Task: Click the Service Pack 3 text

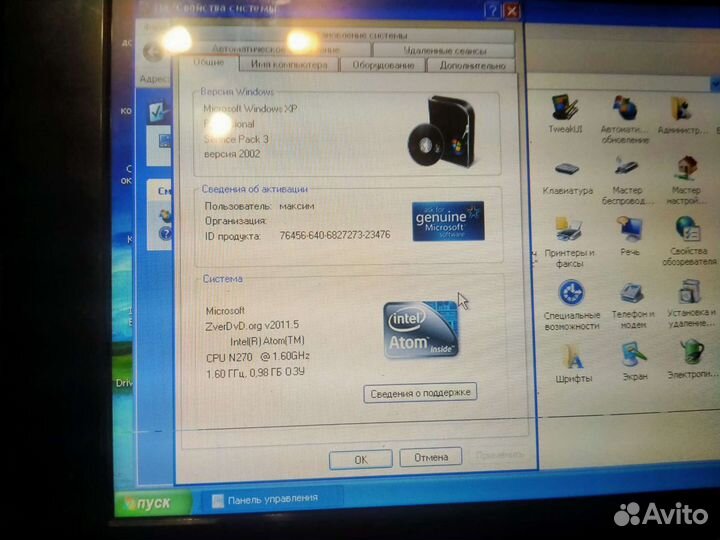Action: coord(236,139)
